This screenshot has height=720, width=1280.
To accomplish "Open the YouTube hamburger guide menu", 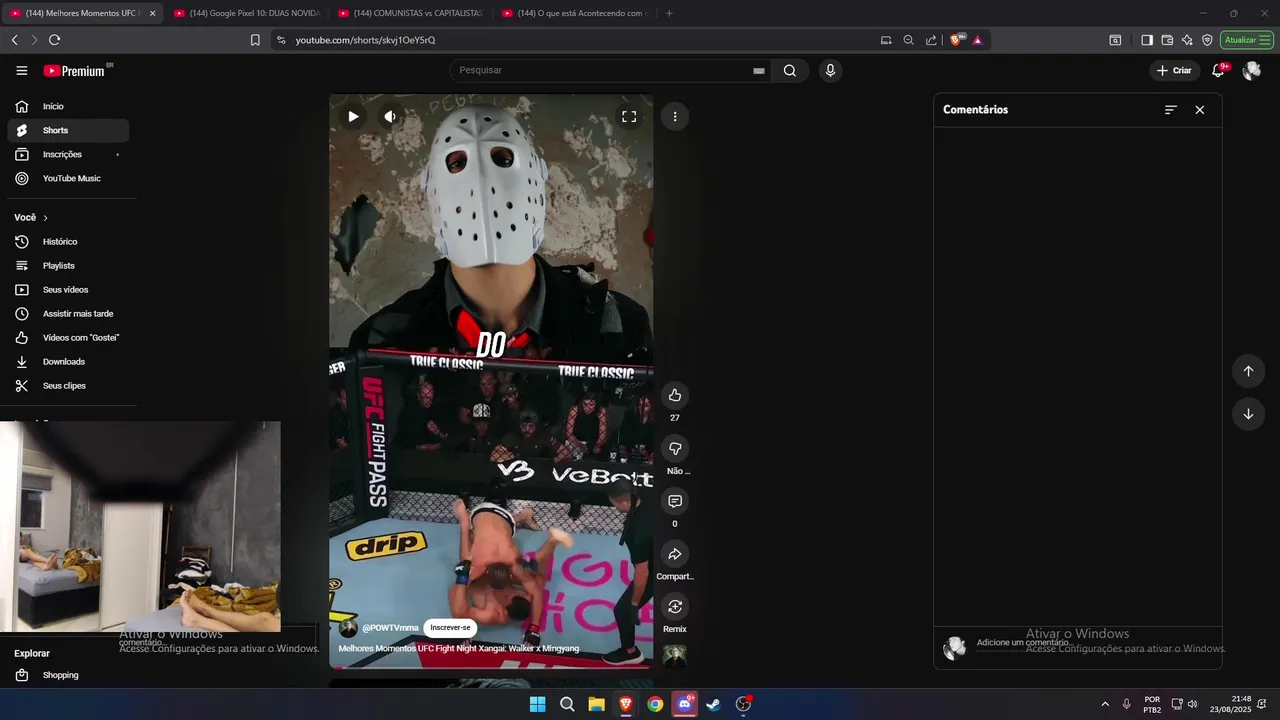I will click(x=22, y=70).
